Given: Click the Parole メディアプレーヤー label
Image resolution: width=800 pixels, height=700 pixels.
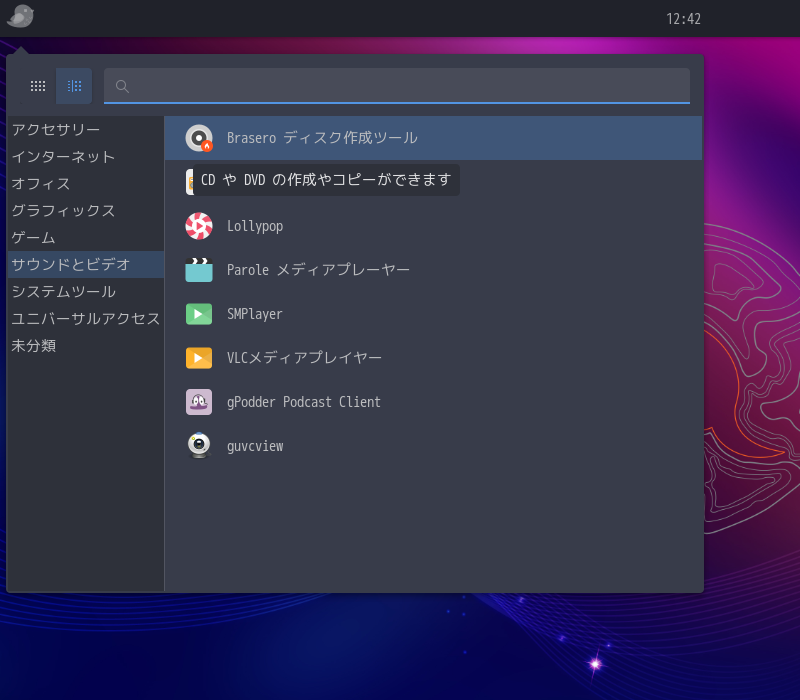Looking at the screenshot, I should click(x=318, y=270).
